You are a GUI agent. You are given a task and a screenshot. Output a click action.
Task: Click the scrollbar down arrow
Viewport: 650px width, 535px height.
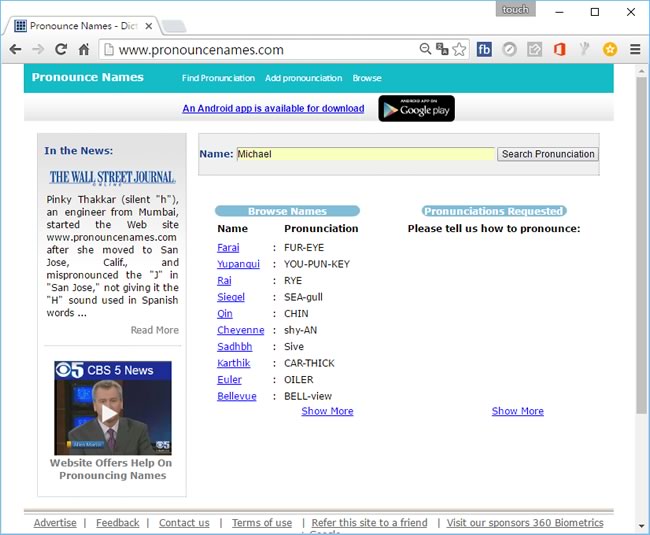[x=641, y=526]
